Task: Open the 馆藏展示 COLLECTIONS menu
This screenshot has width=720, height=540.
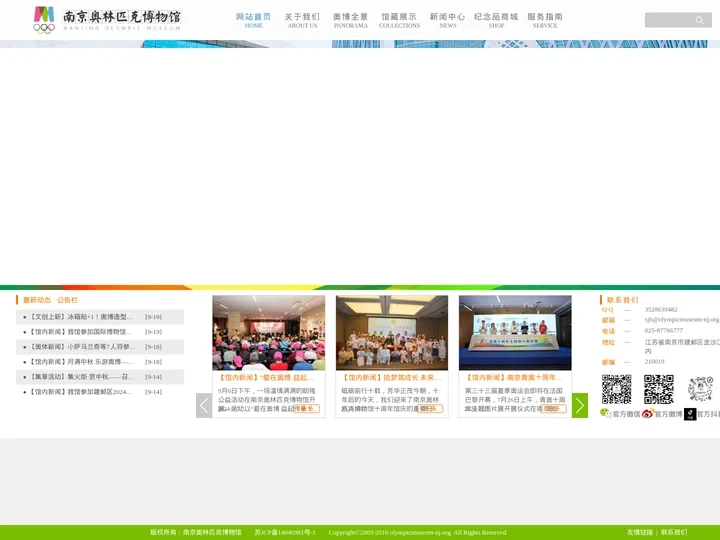Action: [399, 20]
